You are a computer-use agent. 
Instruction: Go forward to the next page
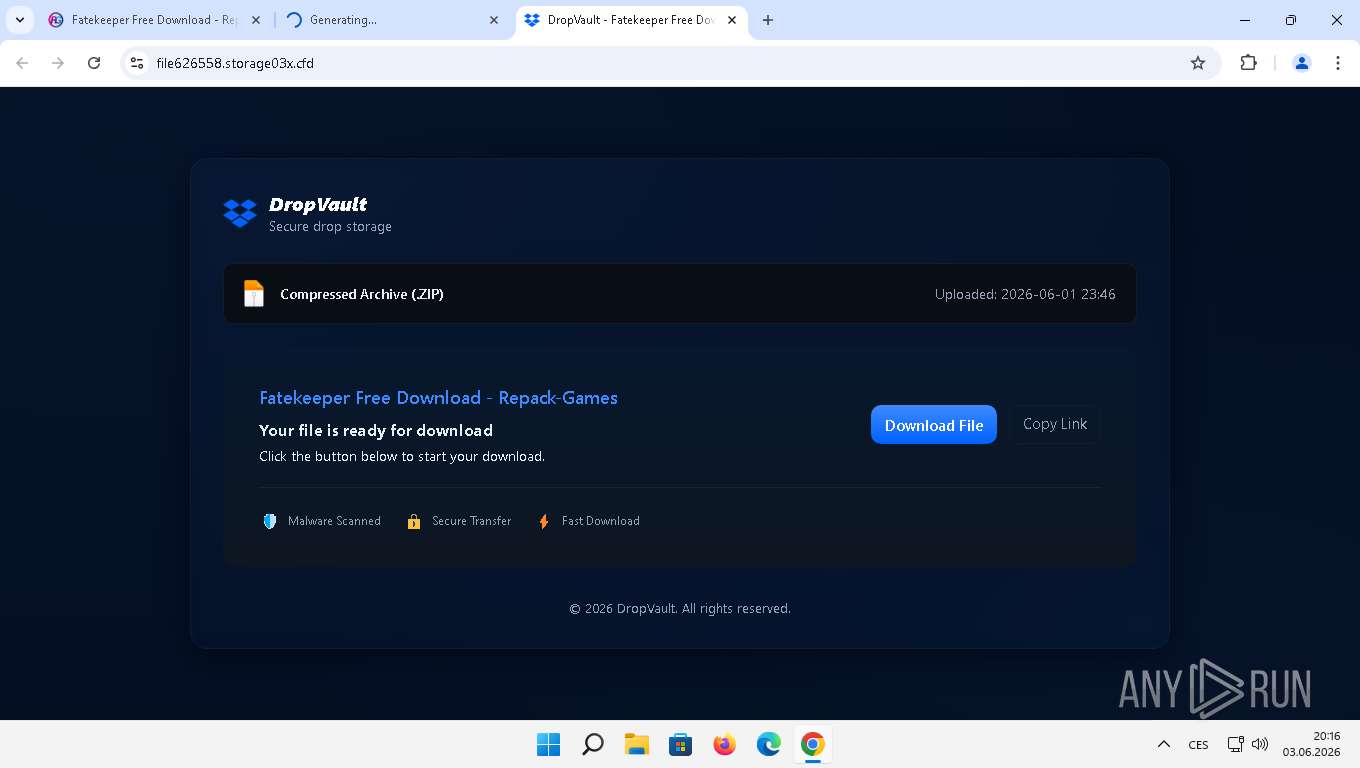58,63
